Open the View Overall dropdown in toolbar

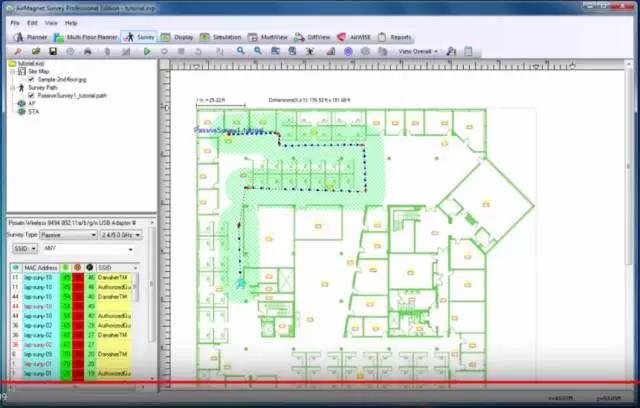pos(417,50)
